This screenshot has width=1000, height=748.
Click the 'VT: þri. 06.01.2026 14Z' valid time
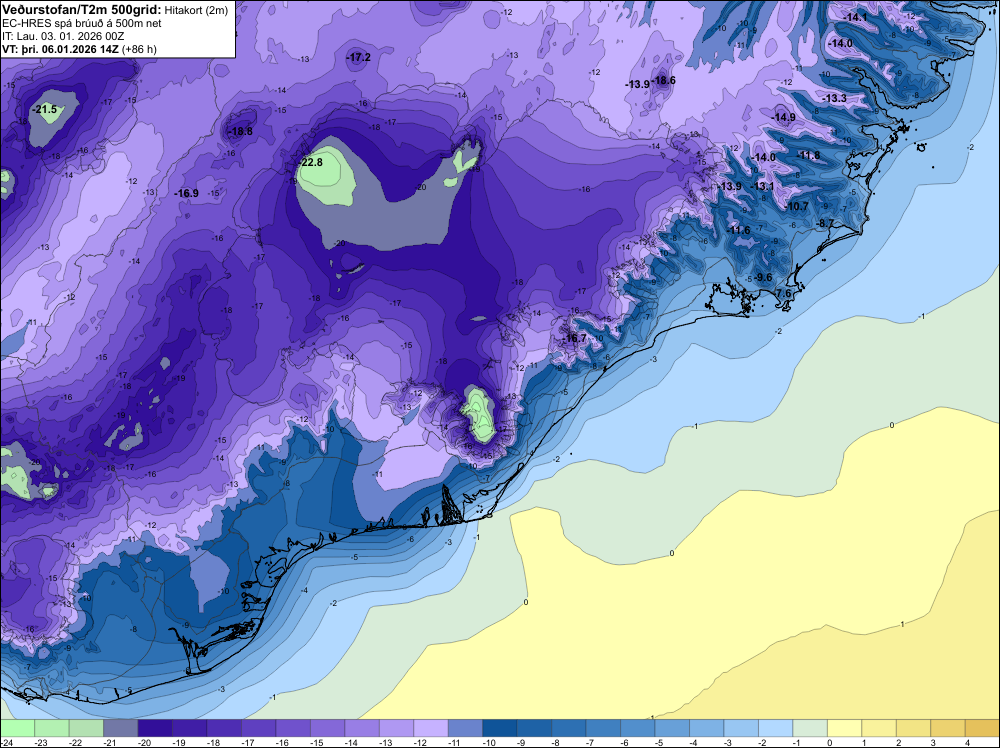pos(60,49)
